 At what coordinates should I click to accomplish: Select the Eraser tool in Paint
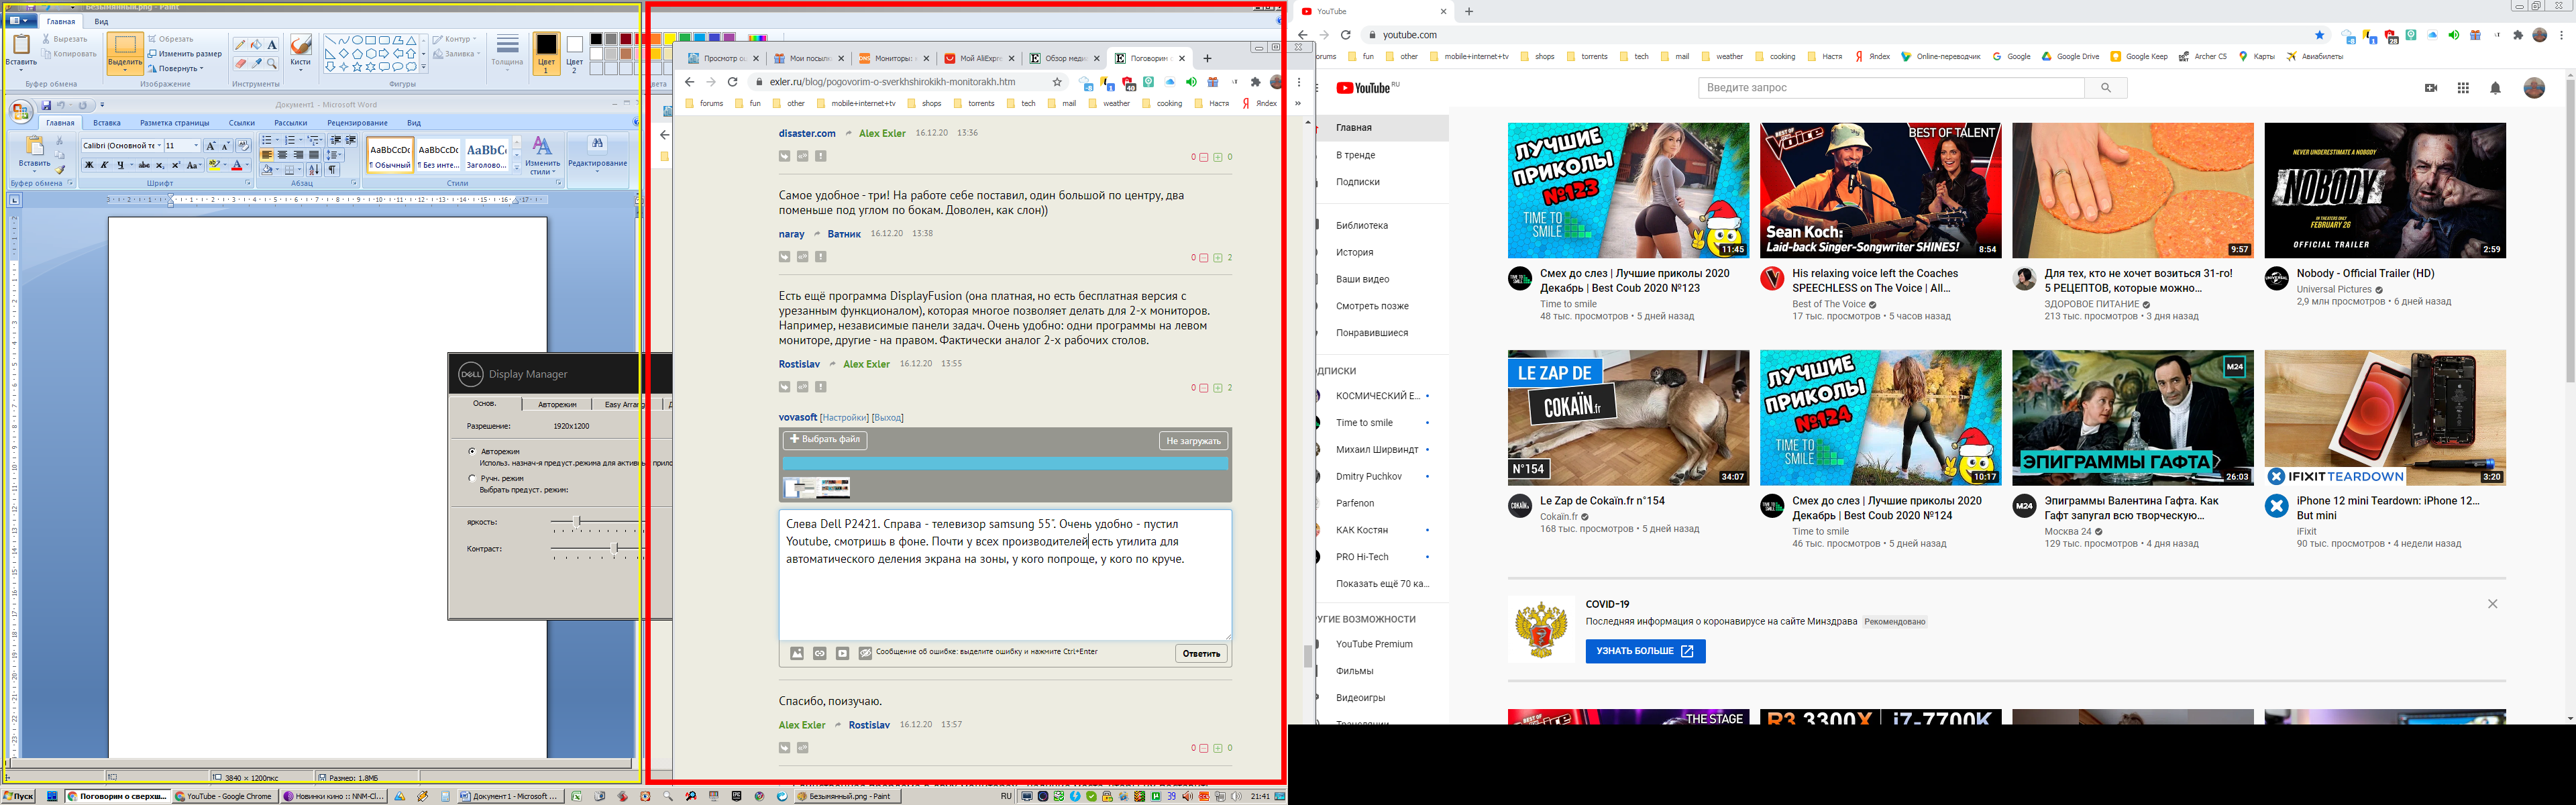tap(240, 64)
